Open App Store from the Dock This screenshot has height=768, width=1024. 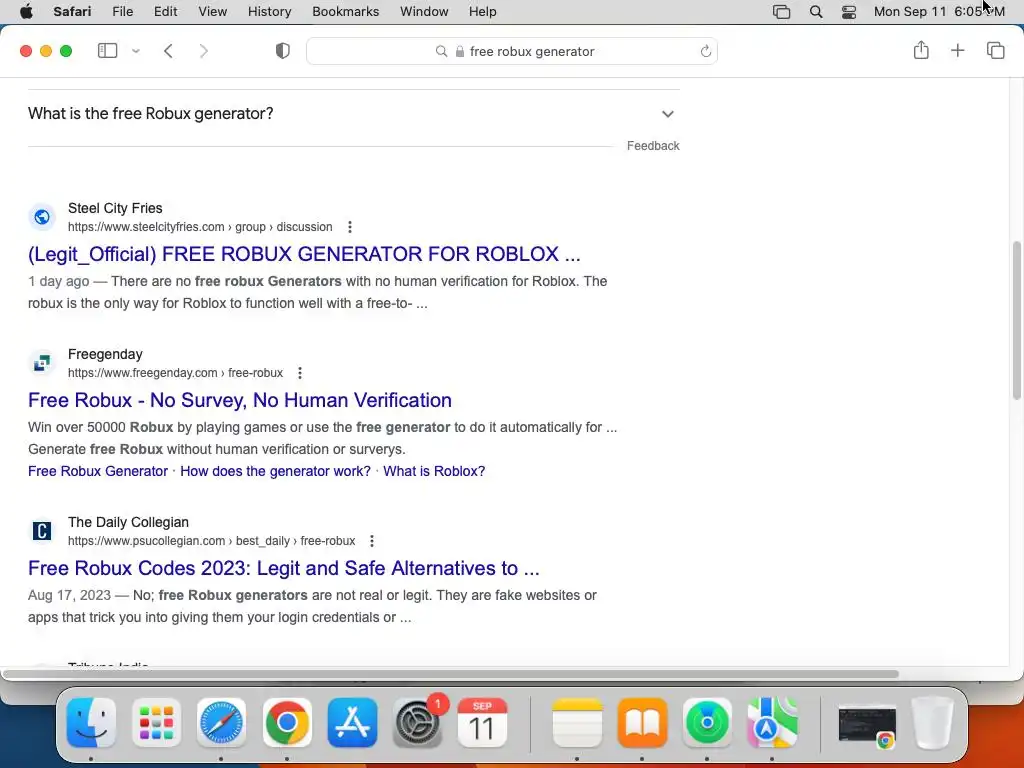(x=352, y=723)
